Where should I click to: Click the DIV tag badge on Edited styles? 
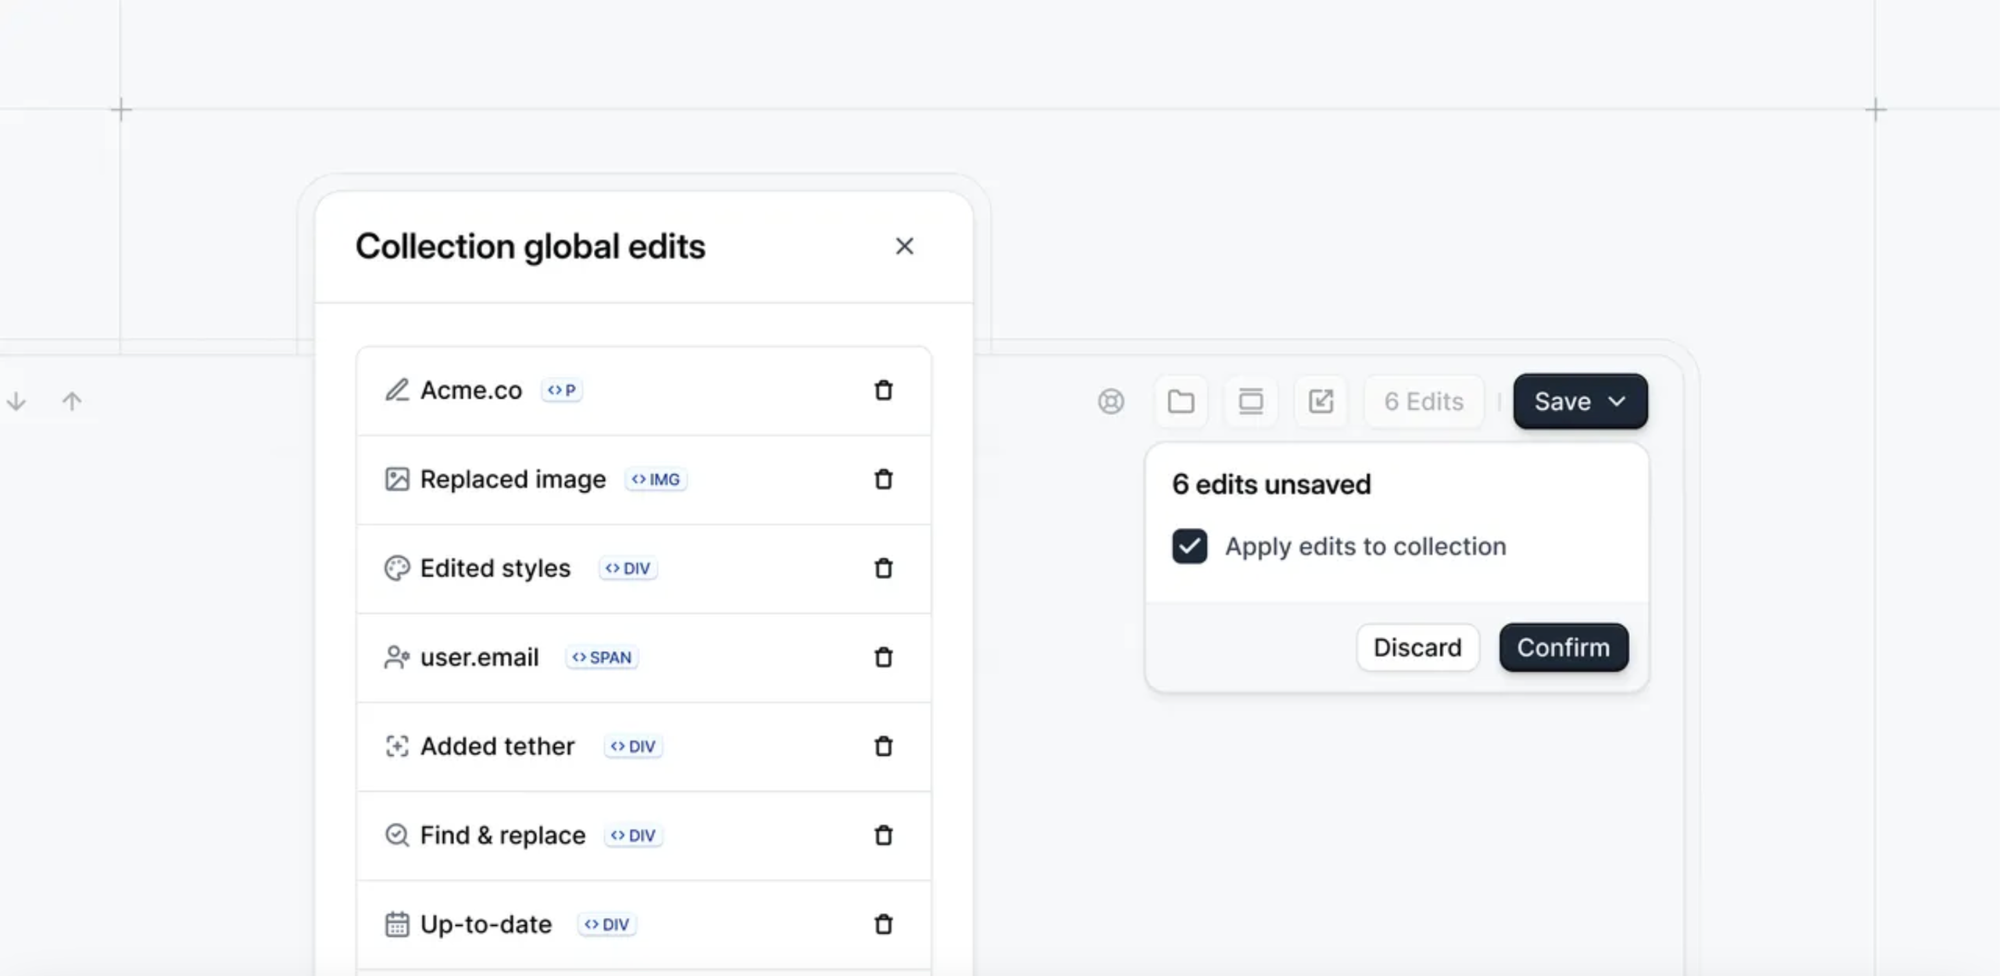pos(628,568)
